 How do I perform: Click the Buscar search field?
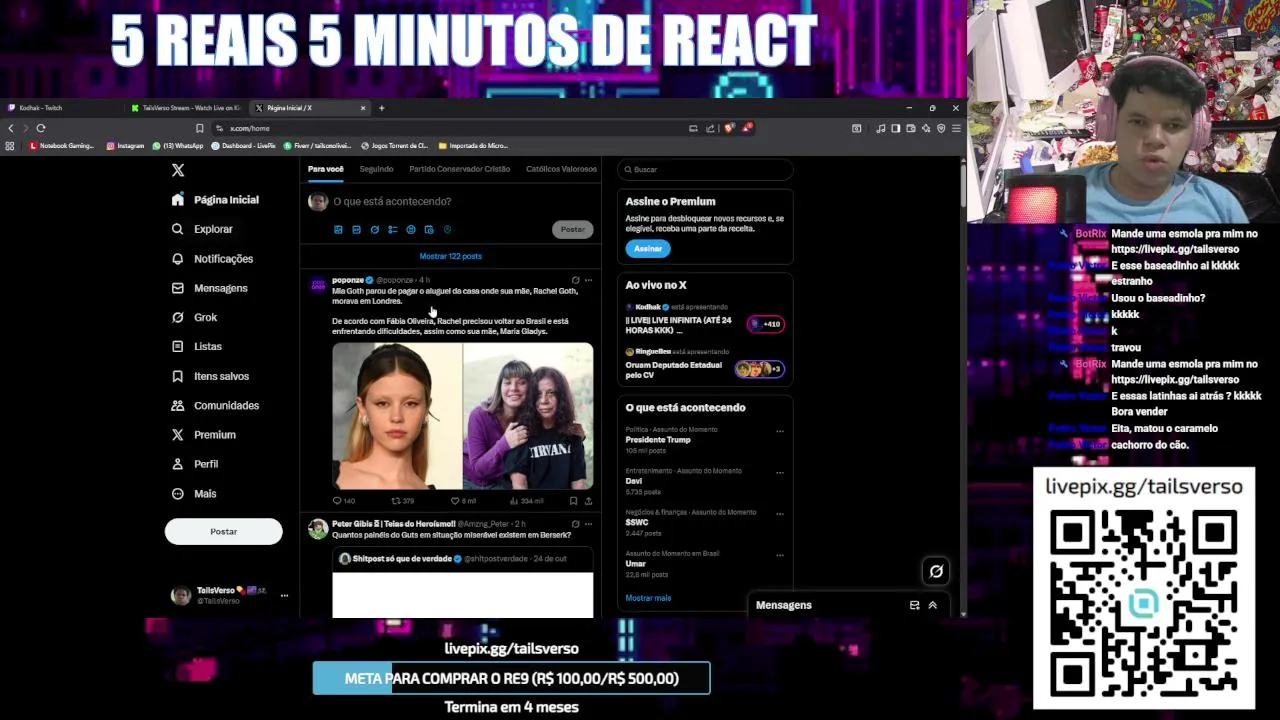pyautogui.click(x=705, y=170)
